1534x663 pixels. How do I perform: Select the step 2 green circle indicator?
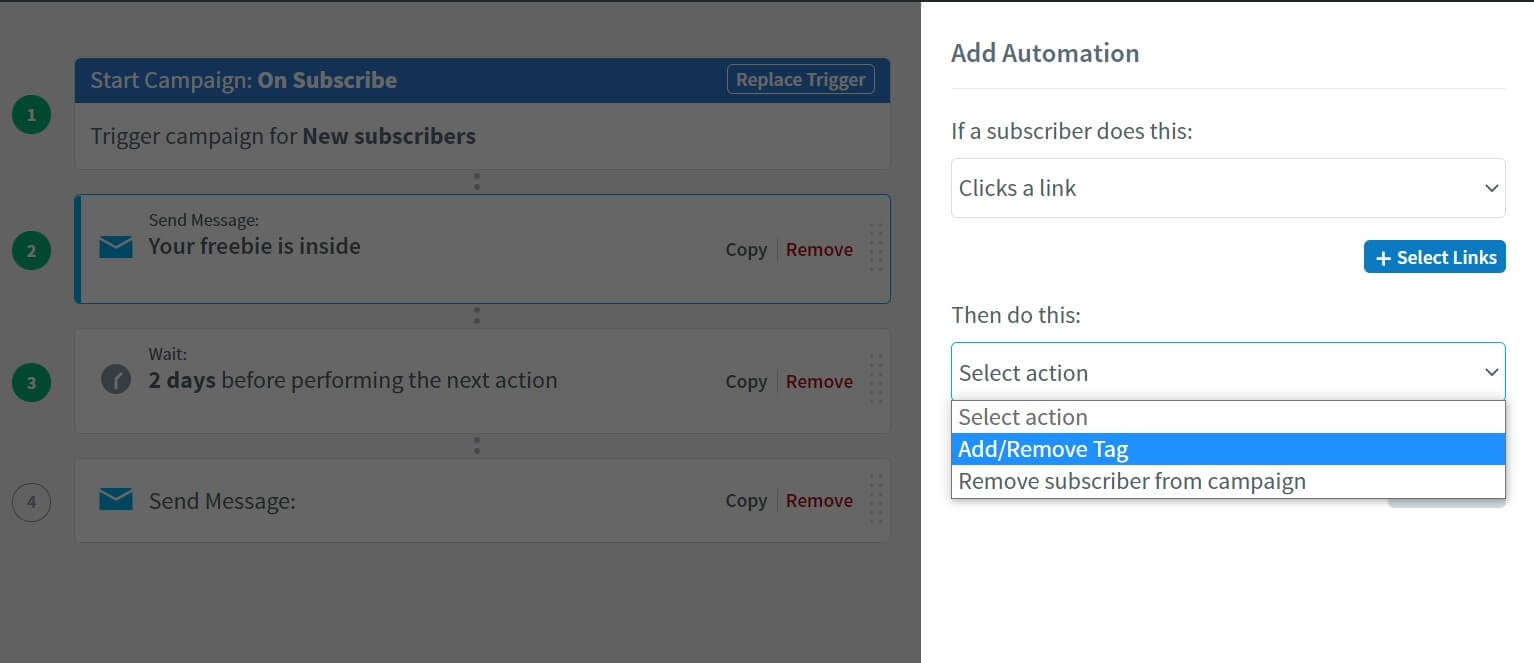(x=31, y=251)
